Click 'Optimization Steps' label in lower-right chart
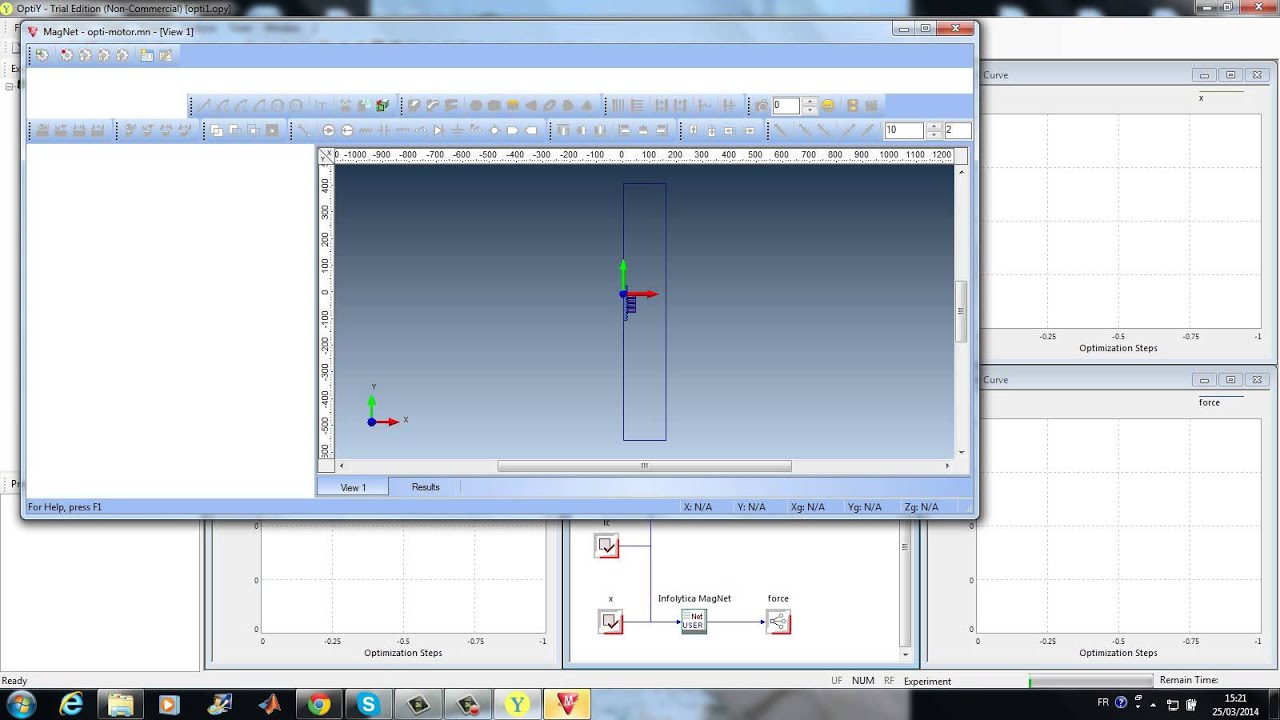 1118,653
